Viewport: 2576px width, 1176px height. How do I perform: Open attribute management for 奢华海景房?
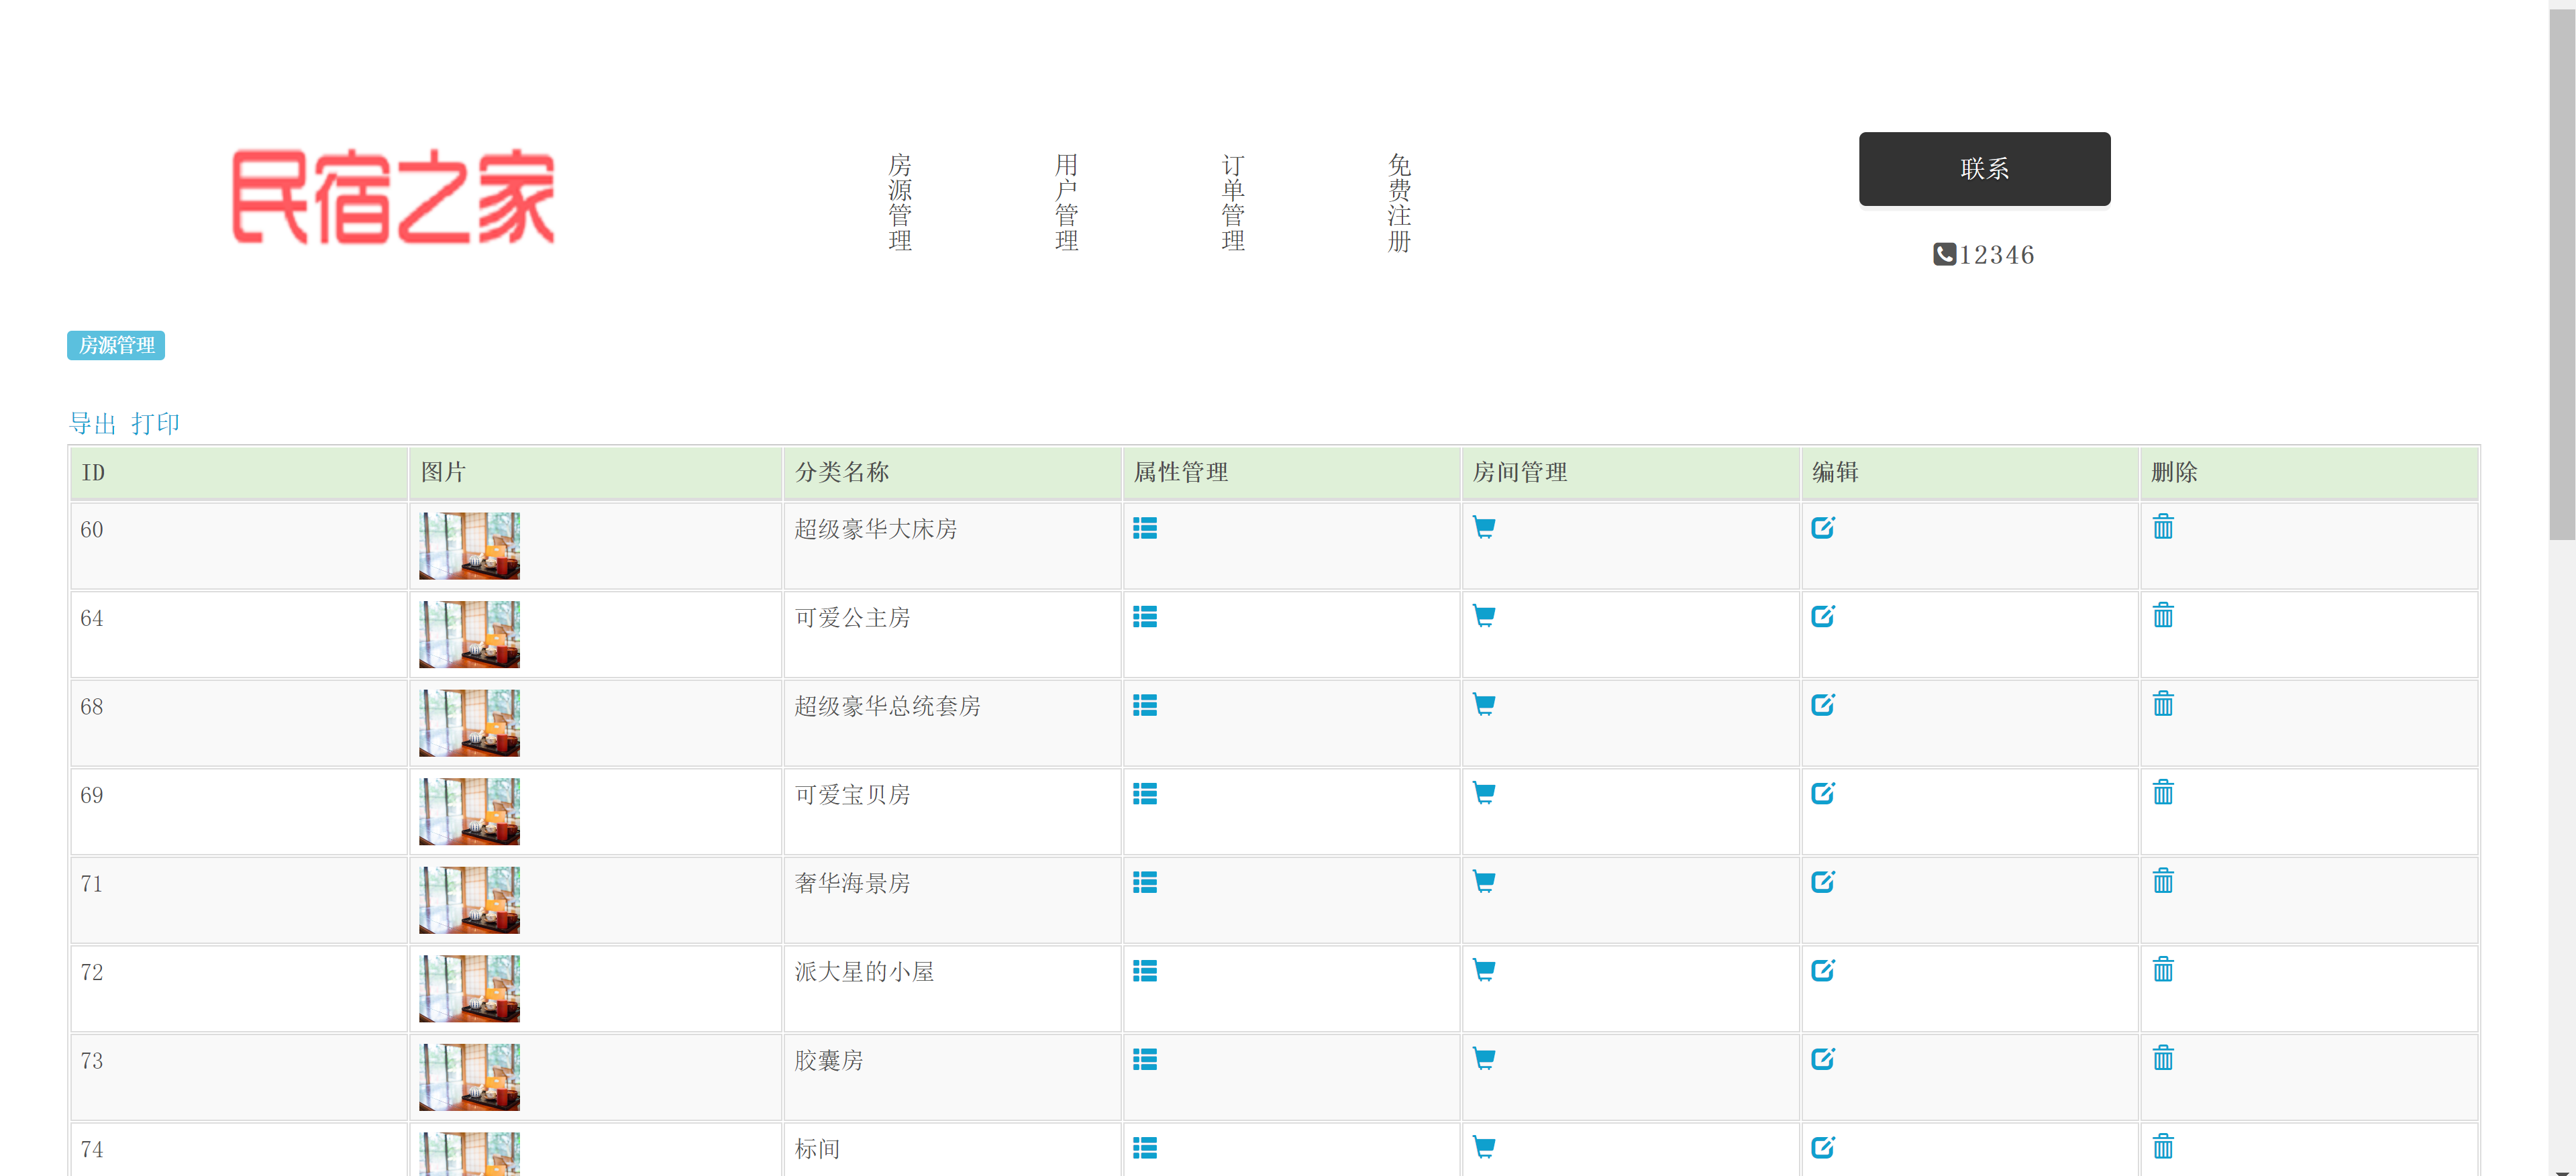1145,883
